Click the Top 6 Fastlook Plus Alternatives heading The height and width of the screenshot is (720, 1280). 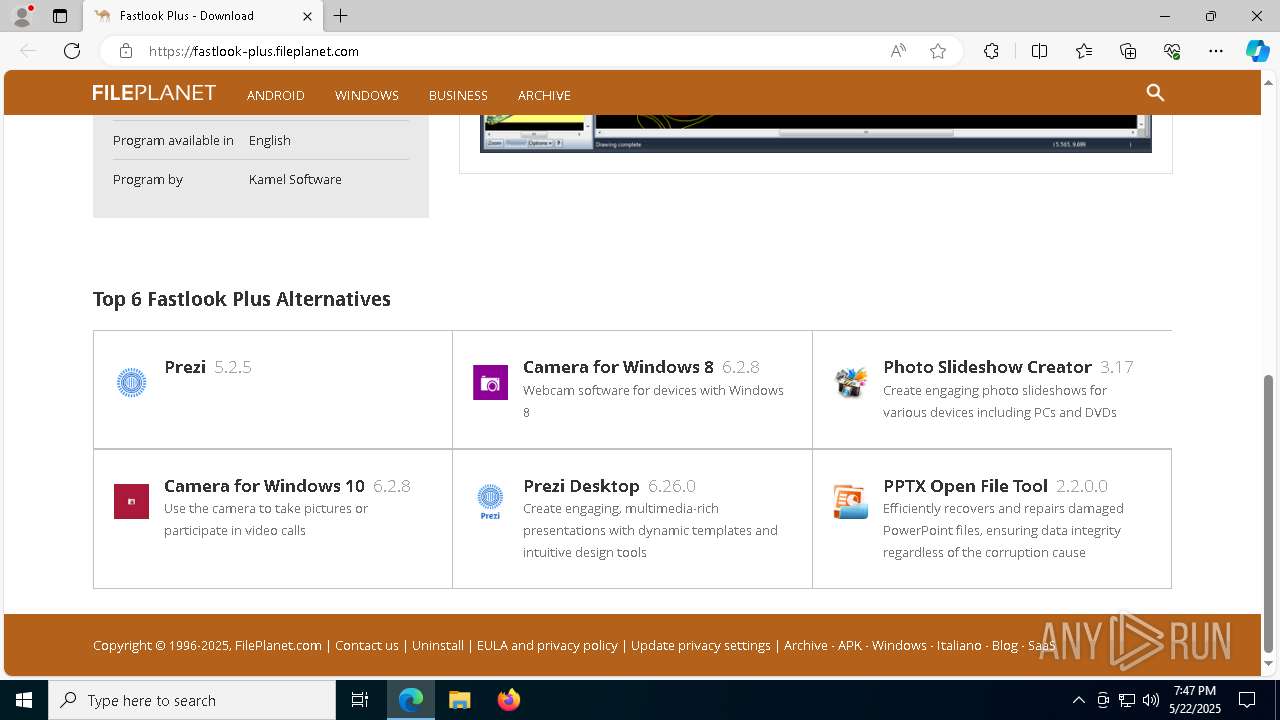[242, 299]
